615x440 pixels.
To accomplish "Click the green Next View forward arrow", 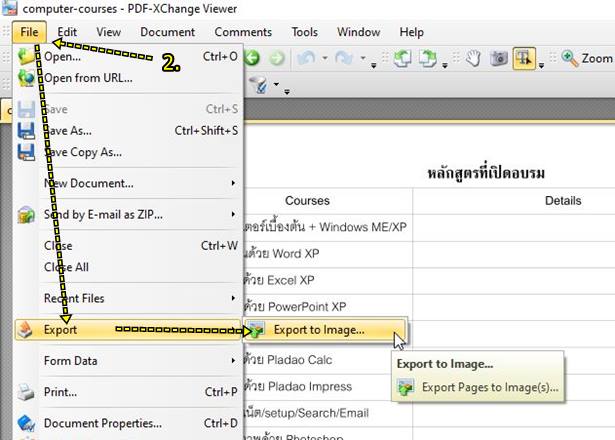I will click(x=277, y=58).
